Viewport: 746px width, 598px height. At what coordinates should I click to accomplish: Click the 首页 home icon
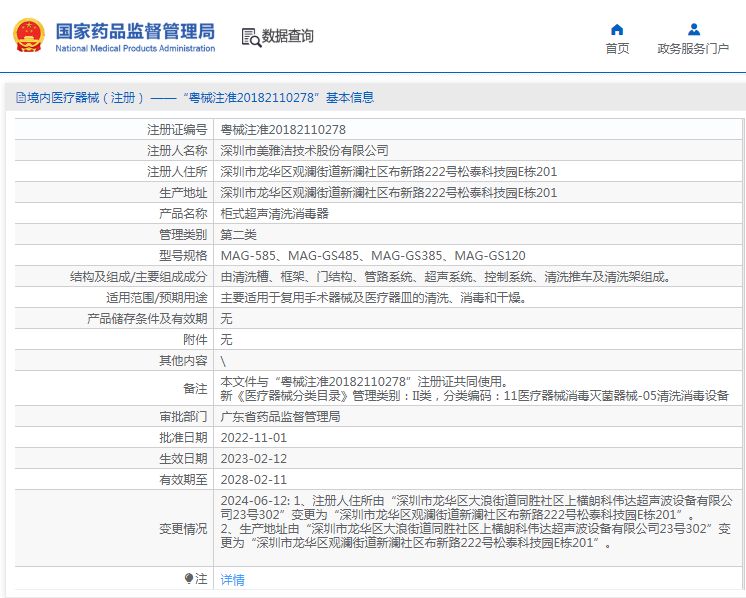pyautogui.click(x=617, y=29)
